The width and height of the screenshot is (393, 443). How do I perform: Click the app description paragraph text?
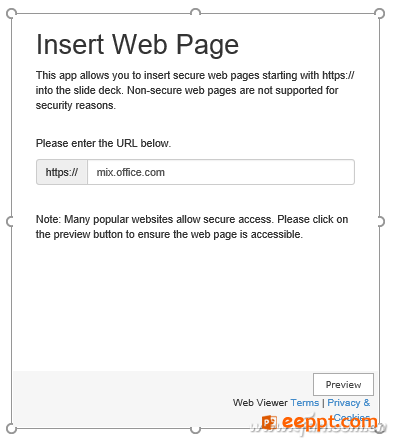[195, 90]
